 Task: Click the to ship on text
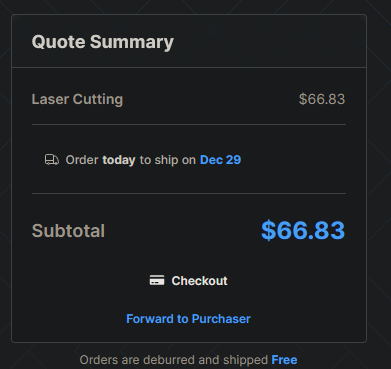coord(168,160)
